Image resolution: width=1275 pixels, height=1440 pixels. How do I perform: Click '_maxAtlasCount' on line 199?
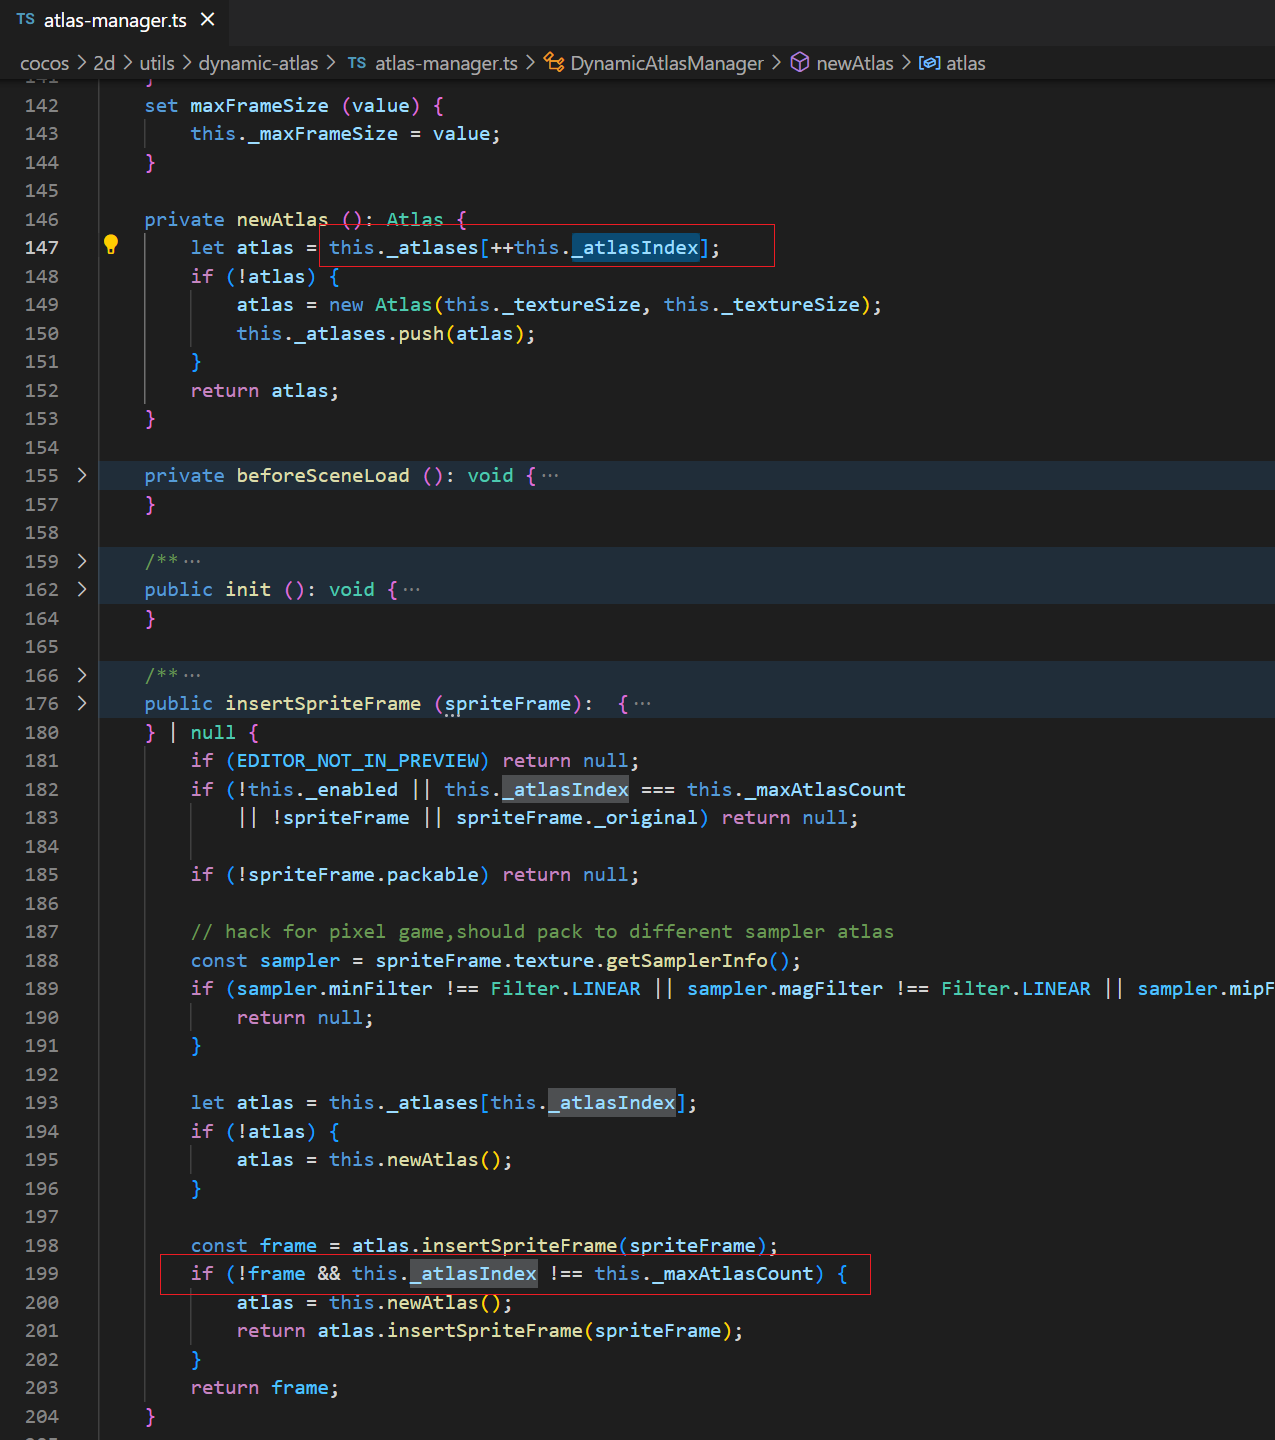733,1273
